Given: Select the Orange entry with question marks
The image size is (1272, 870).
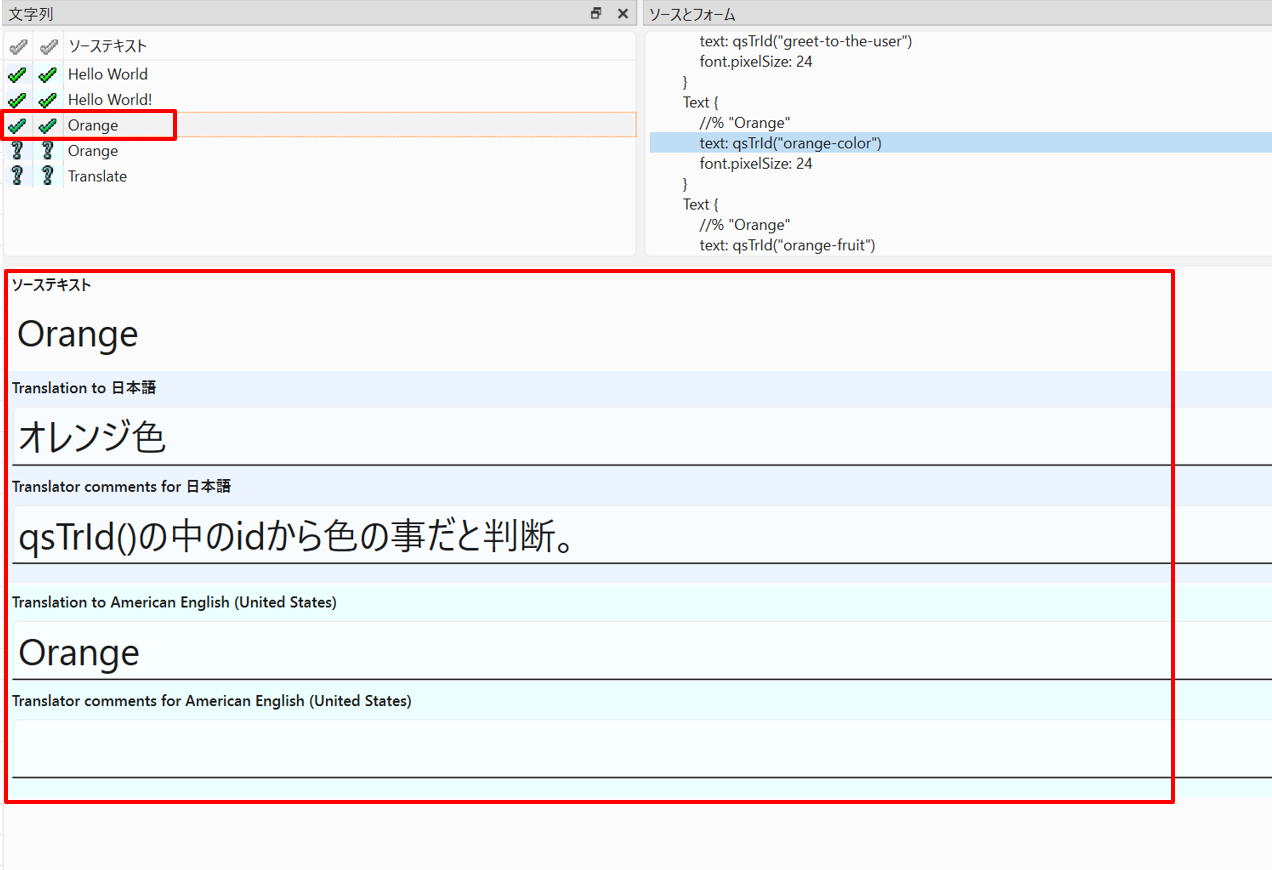Looking at the screenshot, I should [x=93, y=151].
